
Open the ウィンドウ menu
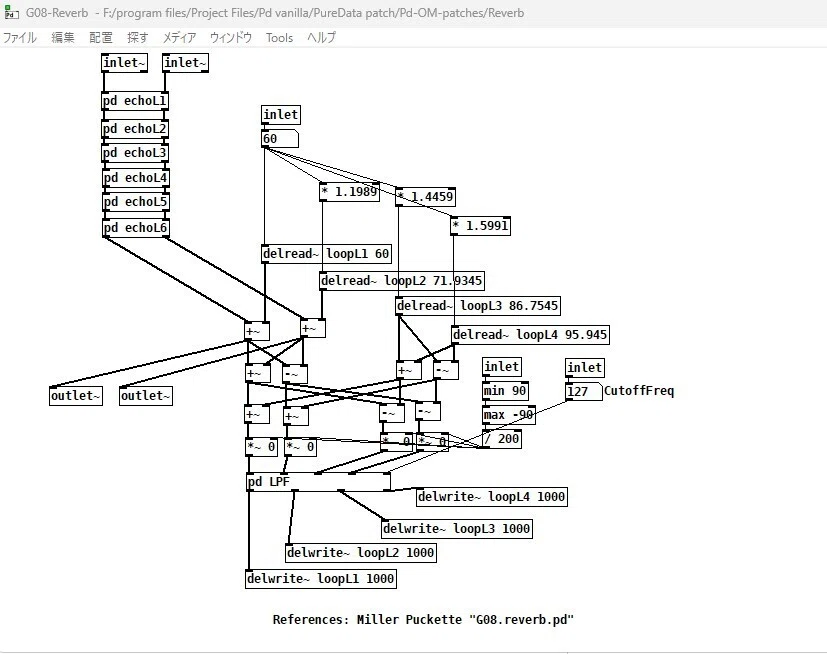(231, 38)
